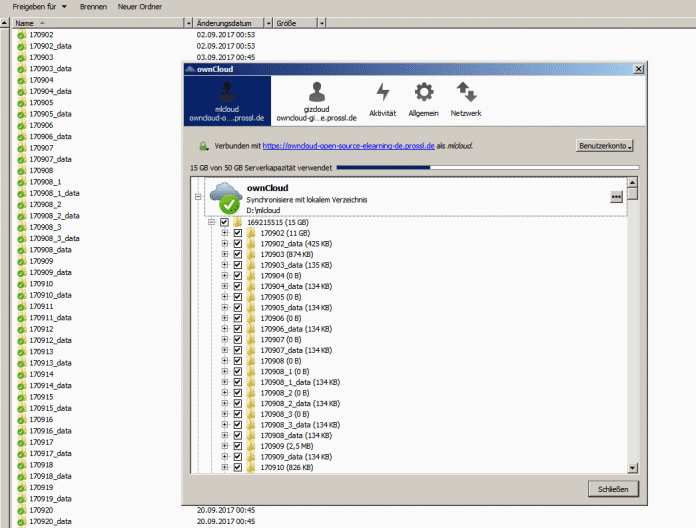Click Brennen in the Explorer toolbar
This screenshot has height=528, width=696.
point(94,7)
